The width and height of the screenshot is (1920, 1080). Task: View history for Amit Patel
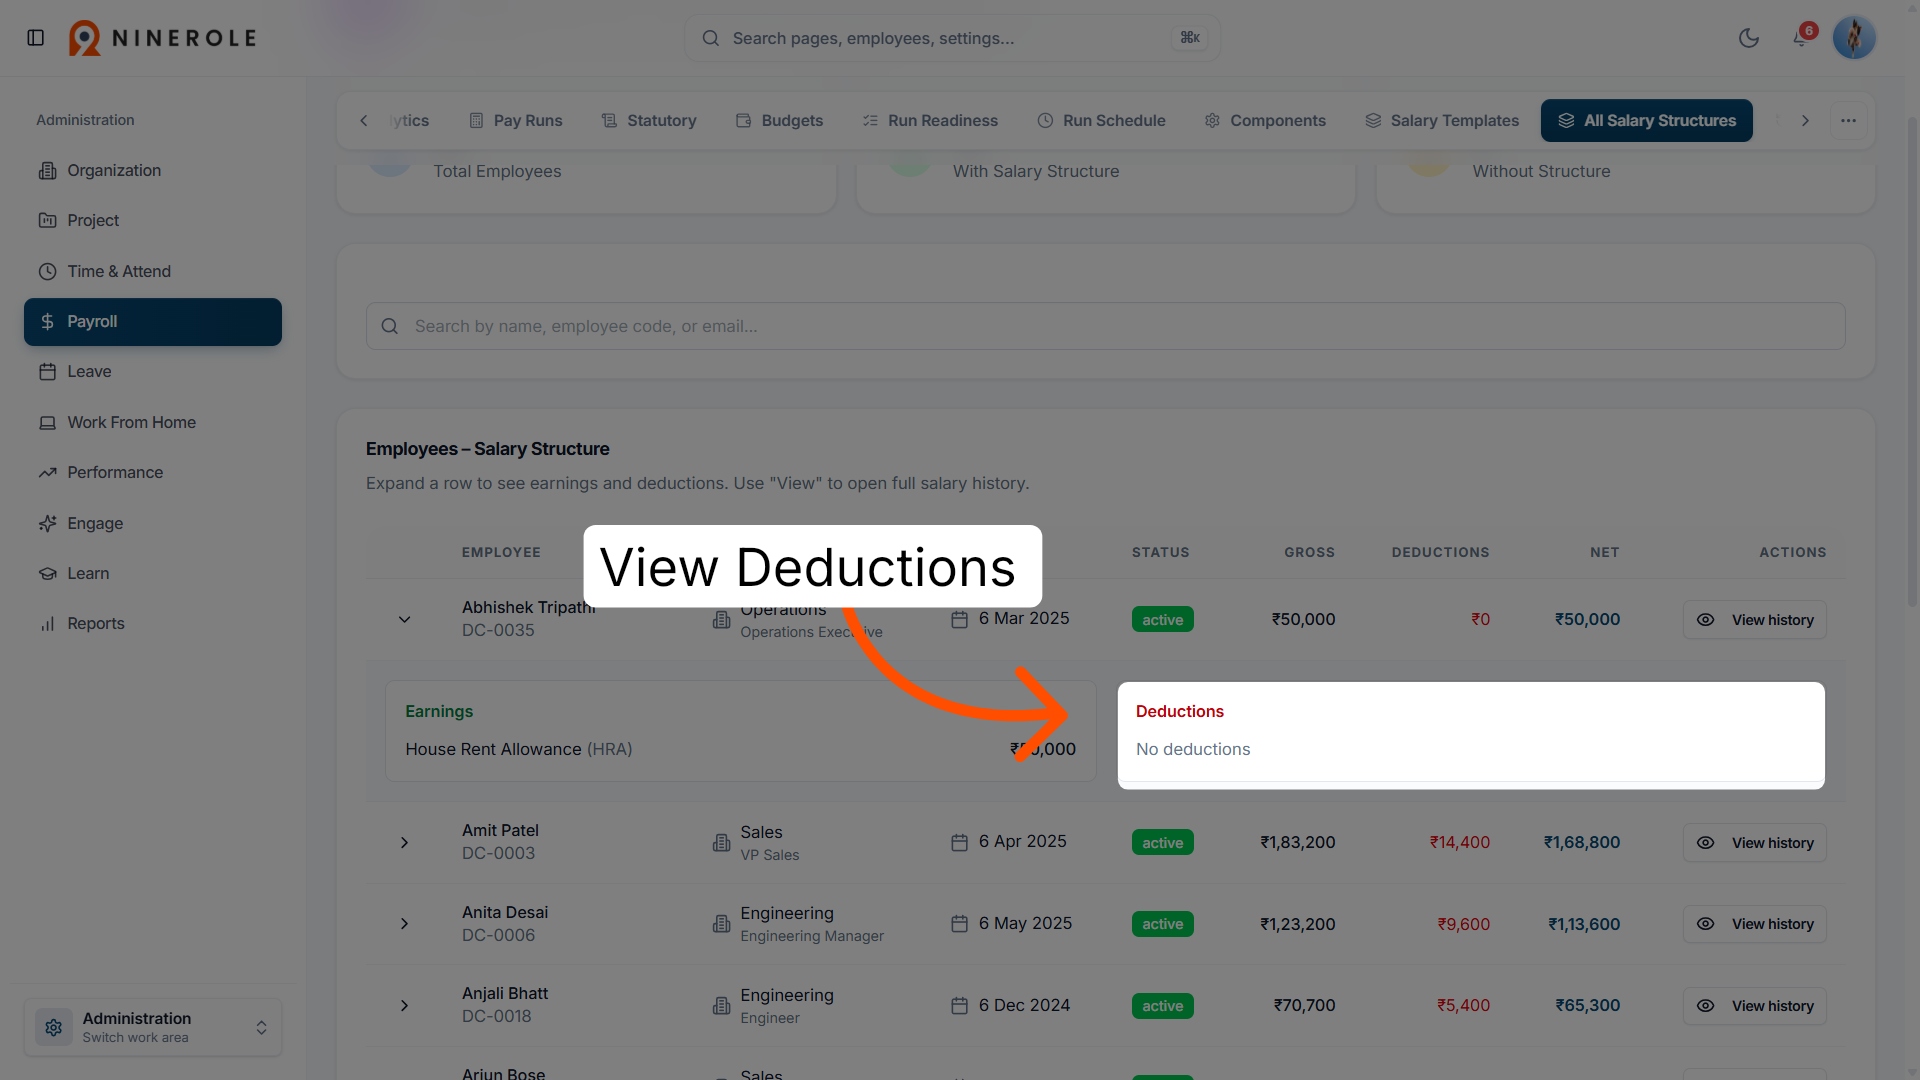(x=1754, y=843)
